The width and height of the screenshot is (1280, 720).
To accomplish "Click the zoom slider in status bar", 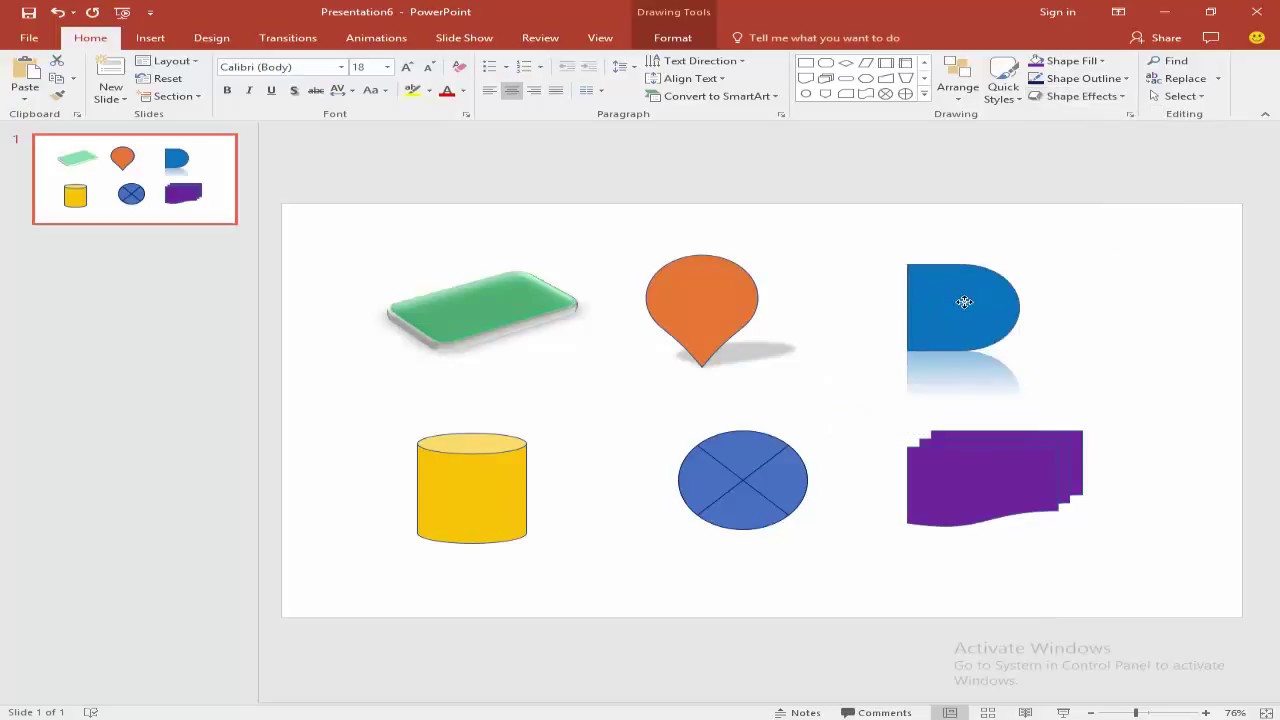I will point(1136,712).
